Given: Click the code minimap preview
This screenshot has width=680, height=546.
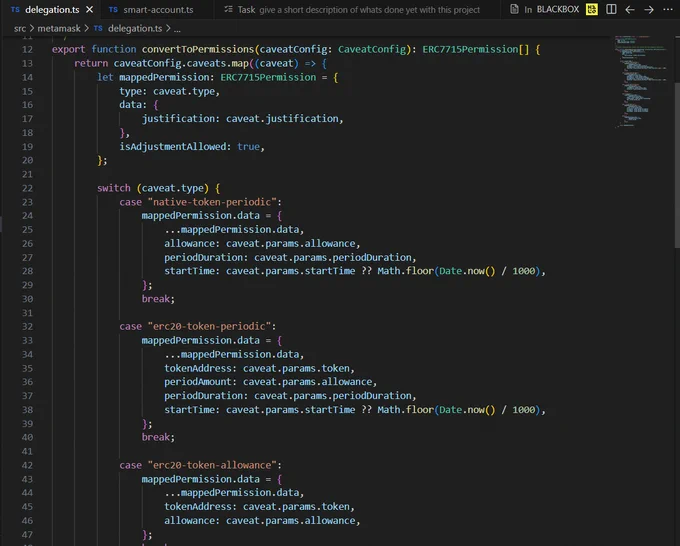Looking at the screenshot, I should click(x=641, y=81).
